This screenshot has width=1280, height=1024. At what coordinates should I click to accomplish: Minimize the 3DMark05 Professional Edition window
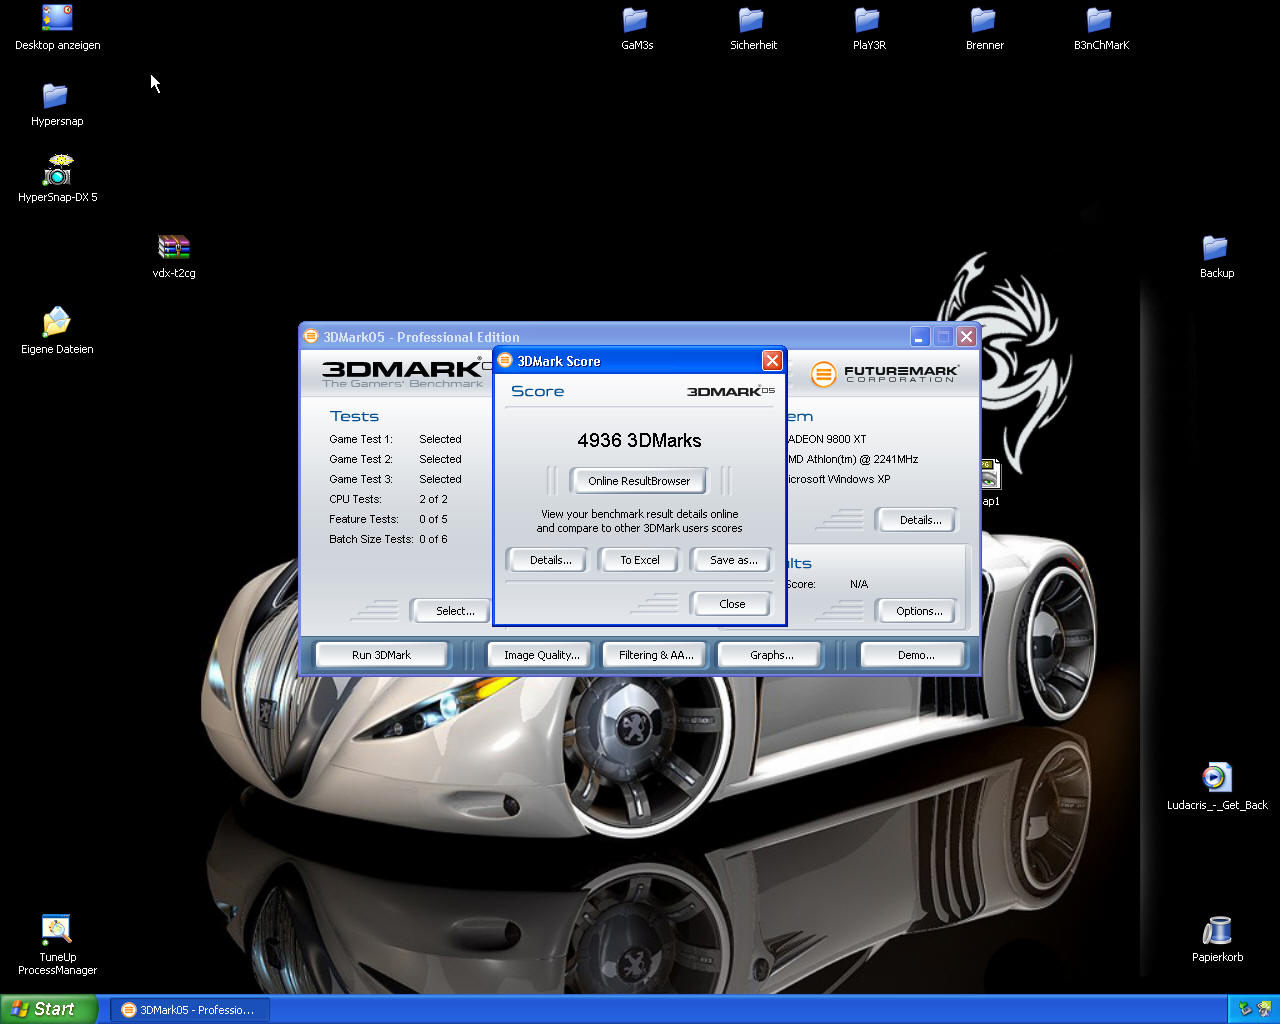click(x=919, y=337)
